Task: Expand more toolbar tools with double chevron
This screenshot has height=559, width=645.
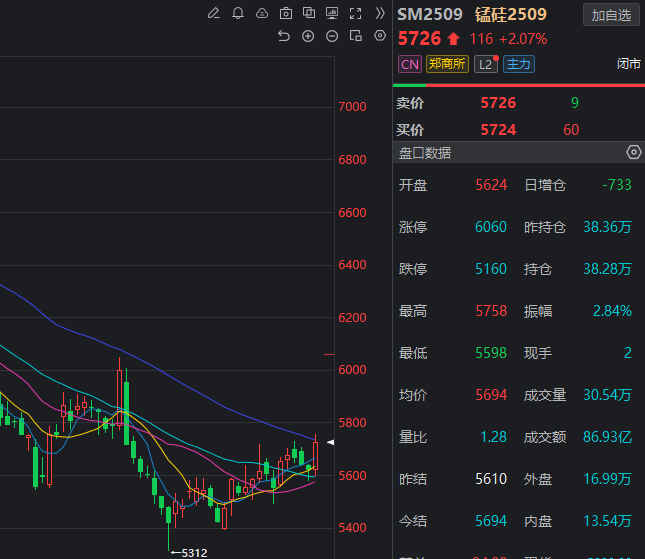Action: 380,14
